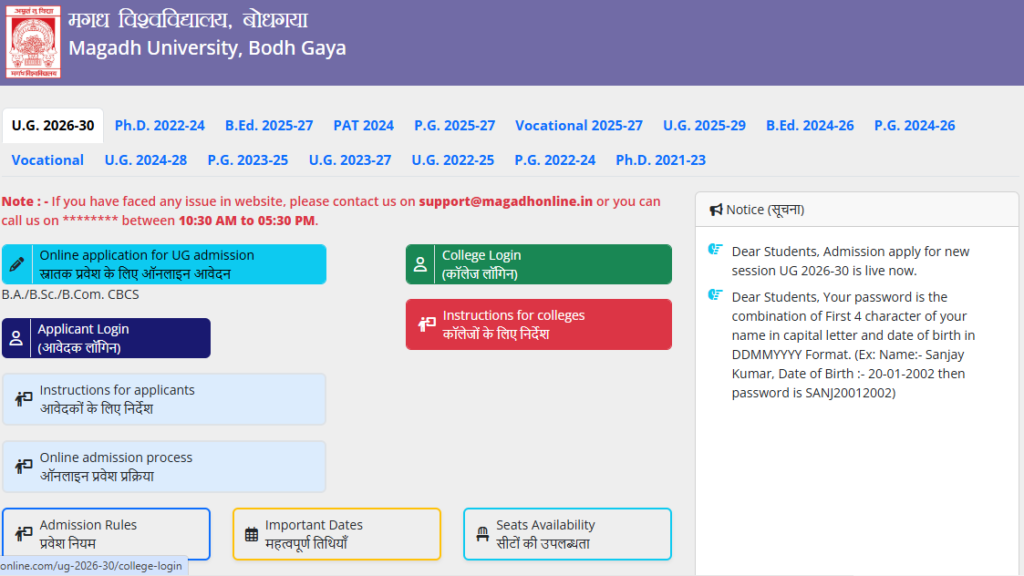
Task: Click the user icon on Applicant Login
Action: 16,338
